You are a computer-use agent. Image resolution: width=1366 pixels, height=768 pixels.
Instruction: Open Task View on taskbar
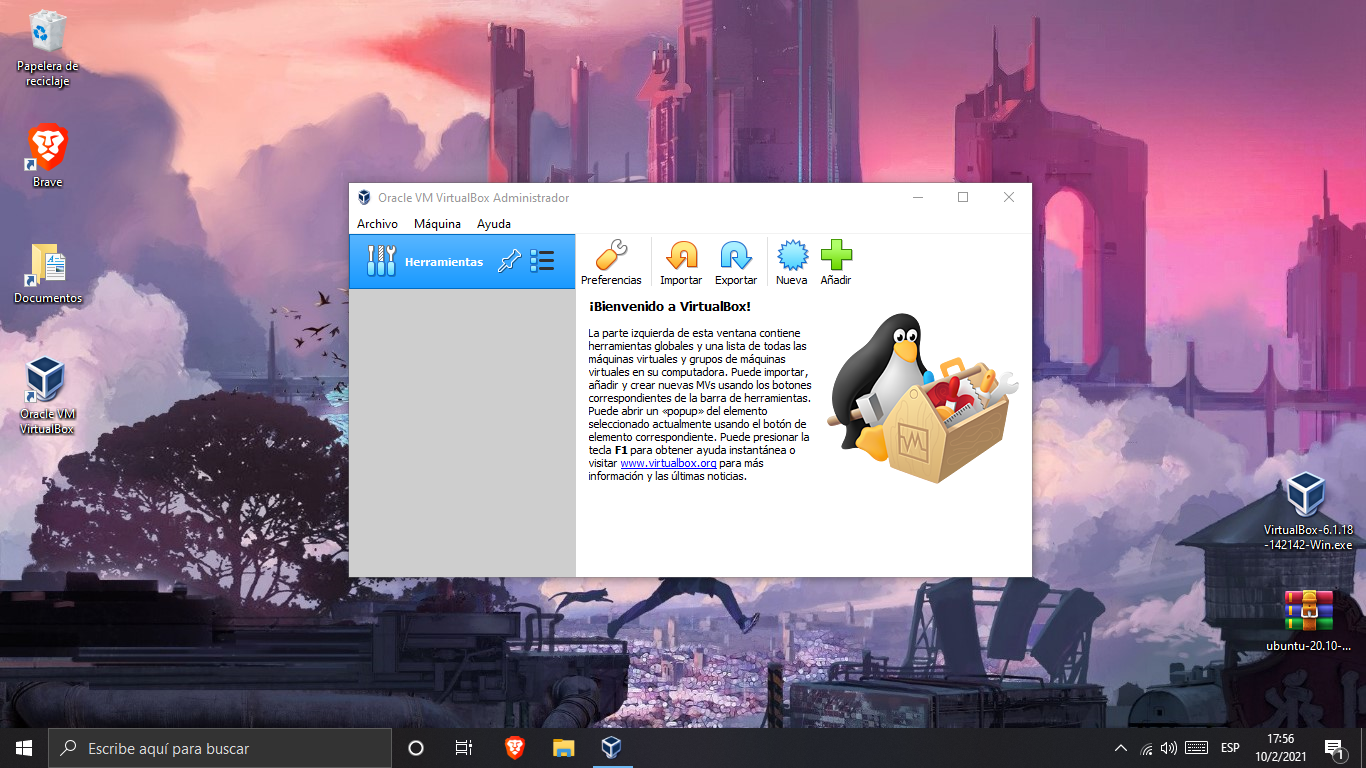coord(464,748)
